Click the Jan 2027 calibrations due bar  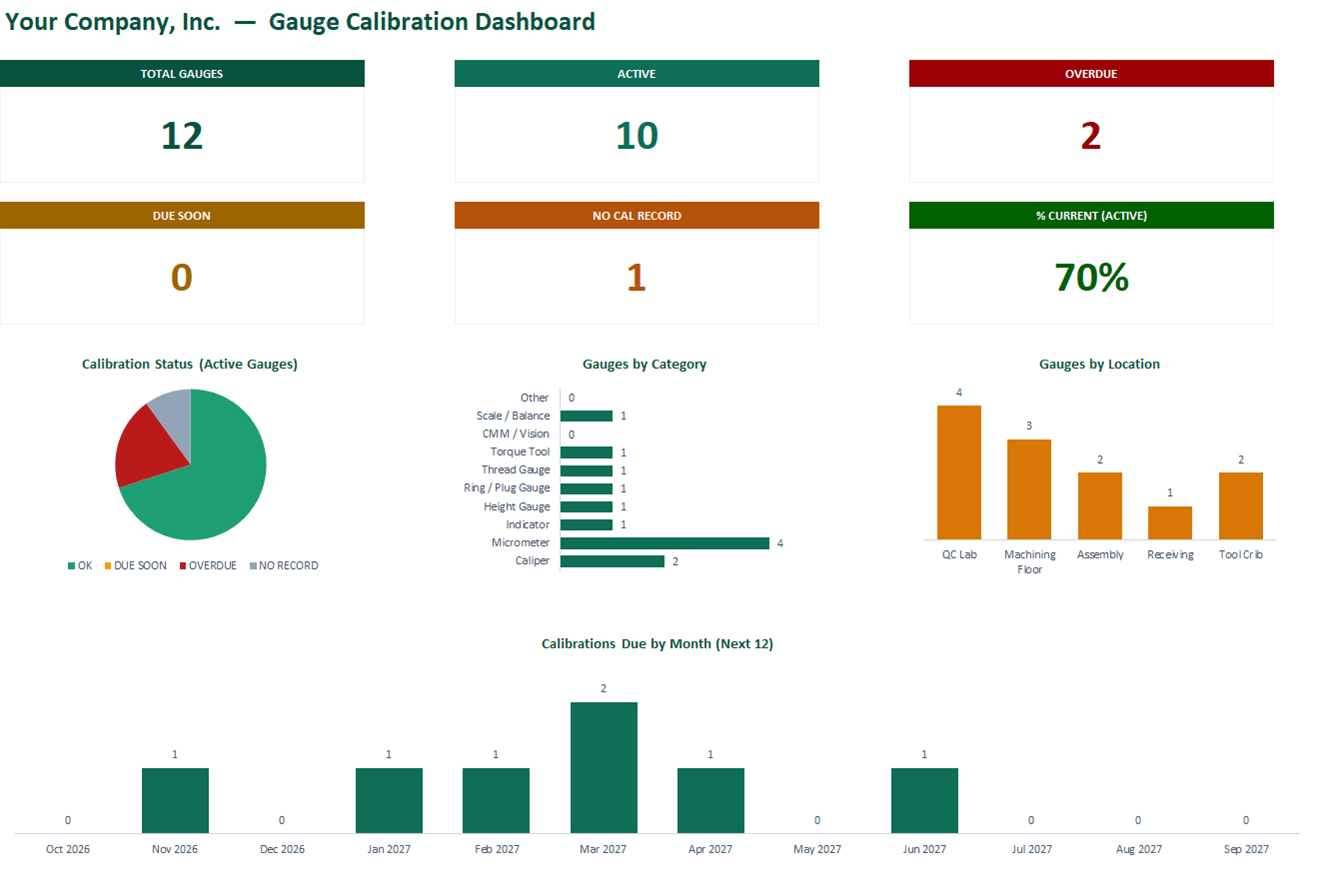(x=389, y=800)
